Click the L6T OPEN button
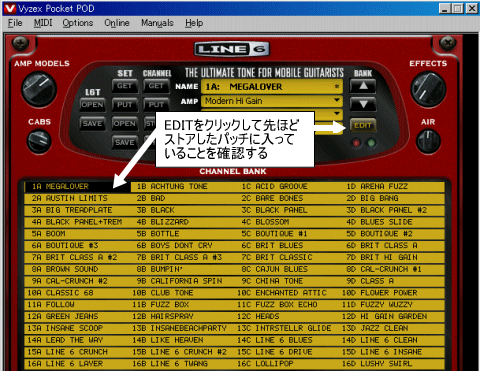Image resolution: width=480 pixels, height=371 pixels. (92, 105)
